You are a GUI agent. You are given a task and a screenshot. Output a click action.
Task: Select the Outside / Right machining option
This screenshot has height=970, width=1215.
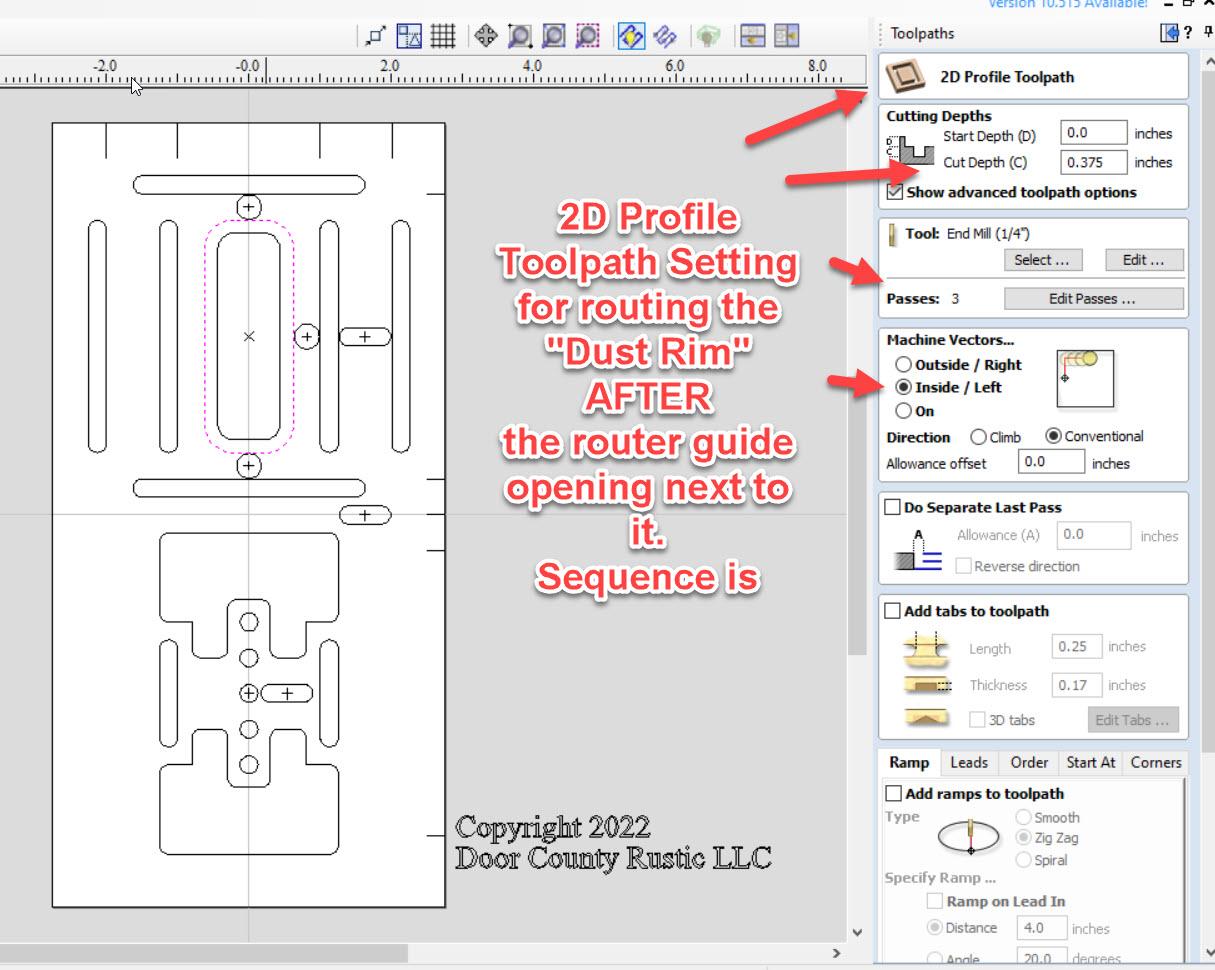904,364
